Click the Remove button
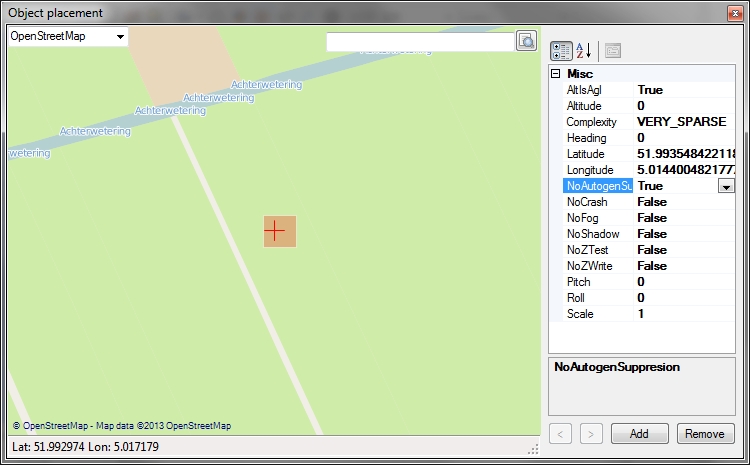The image size is (750, 465). click(705, 433)
